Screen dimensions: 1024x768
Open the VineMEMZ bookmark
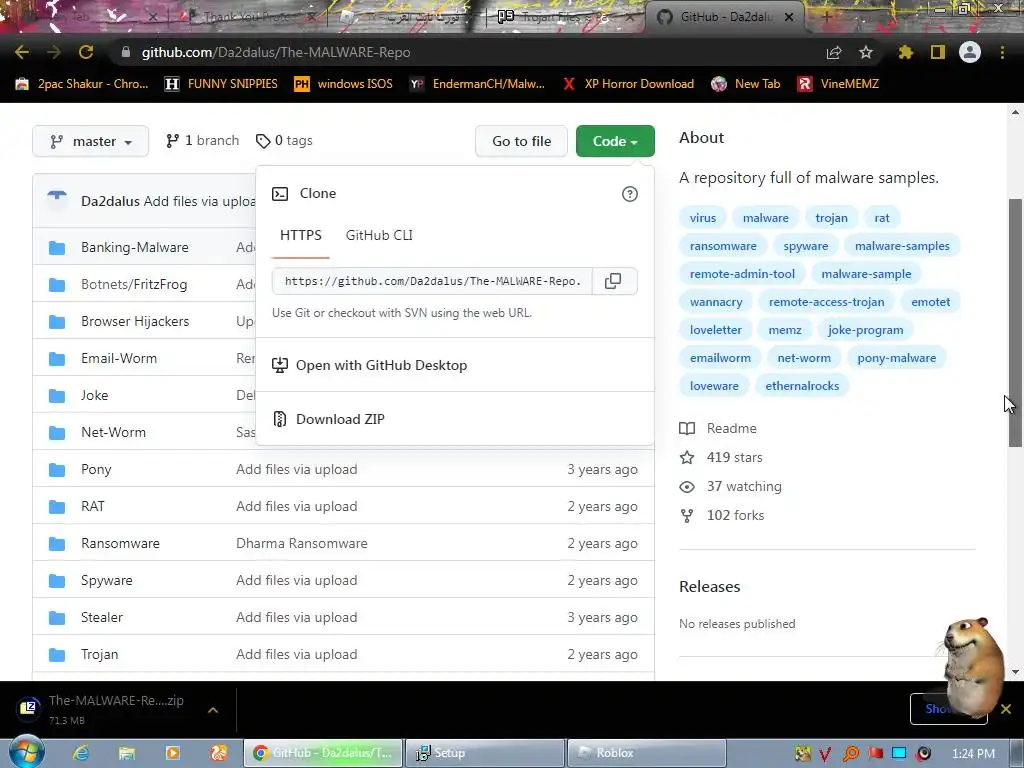point(839,84)
